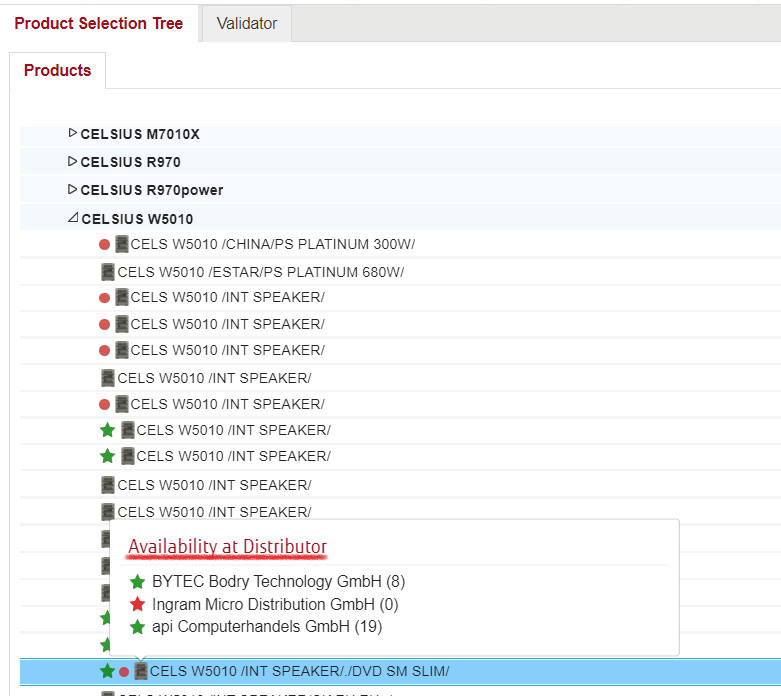This screenshot has height=696, width=781.
Task: Click green star of highlighted DVD SM SLIM row
Action: [x=107, y=671]
